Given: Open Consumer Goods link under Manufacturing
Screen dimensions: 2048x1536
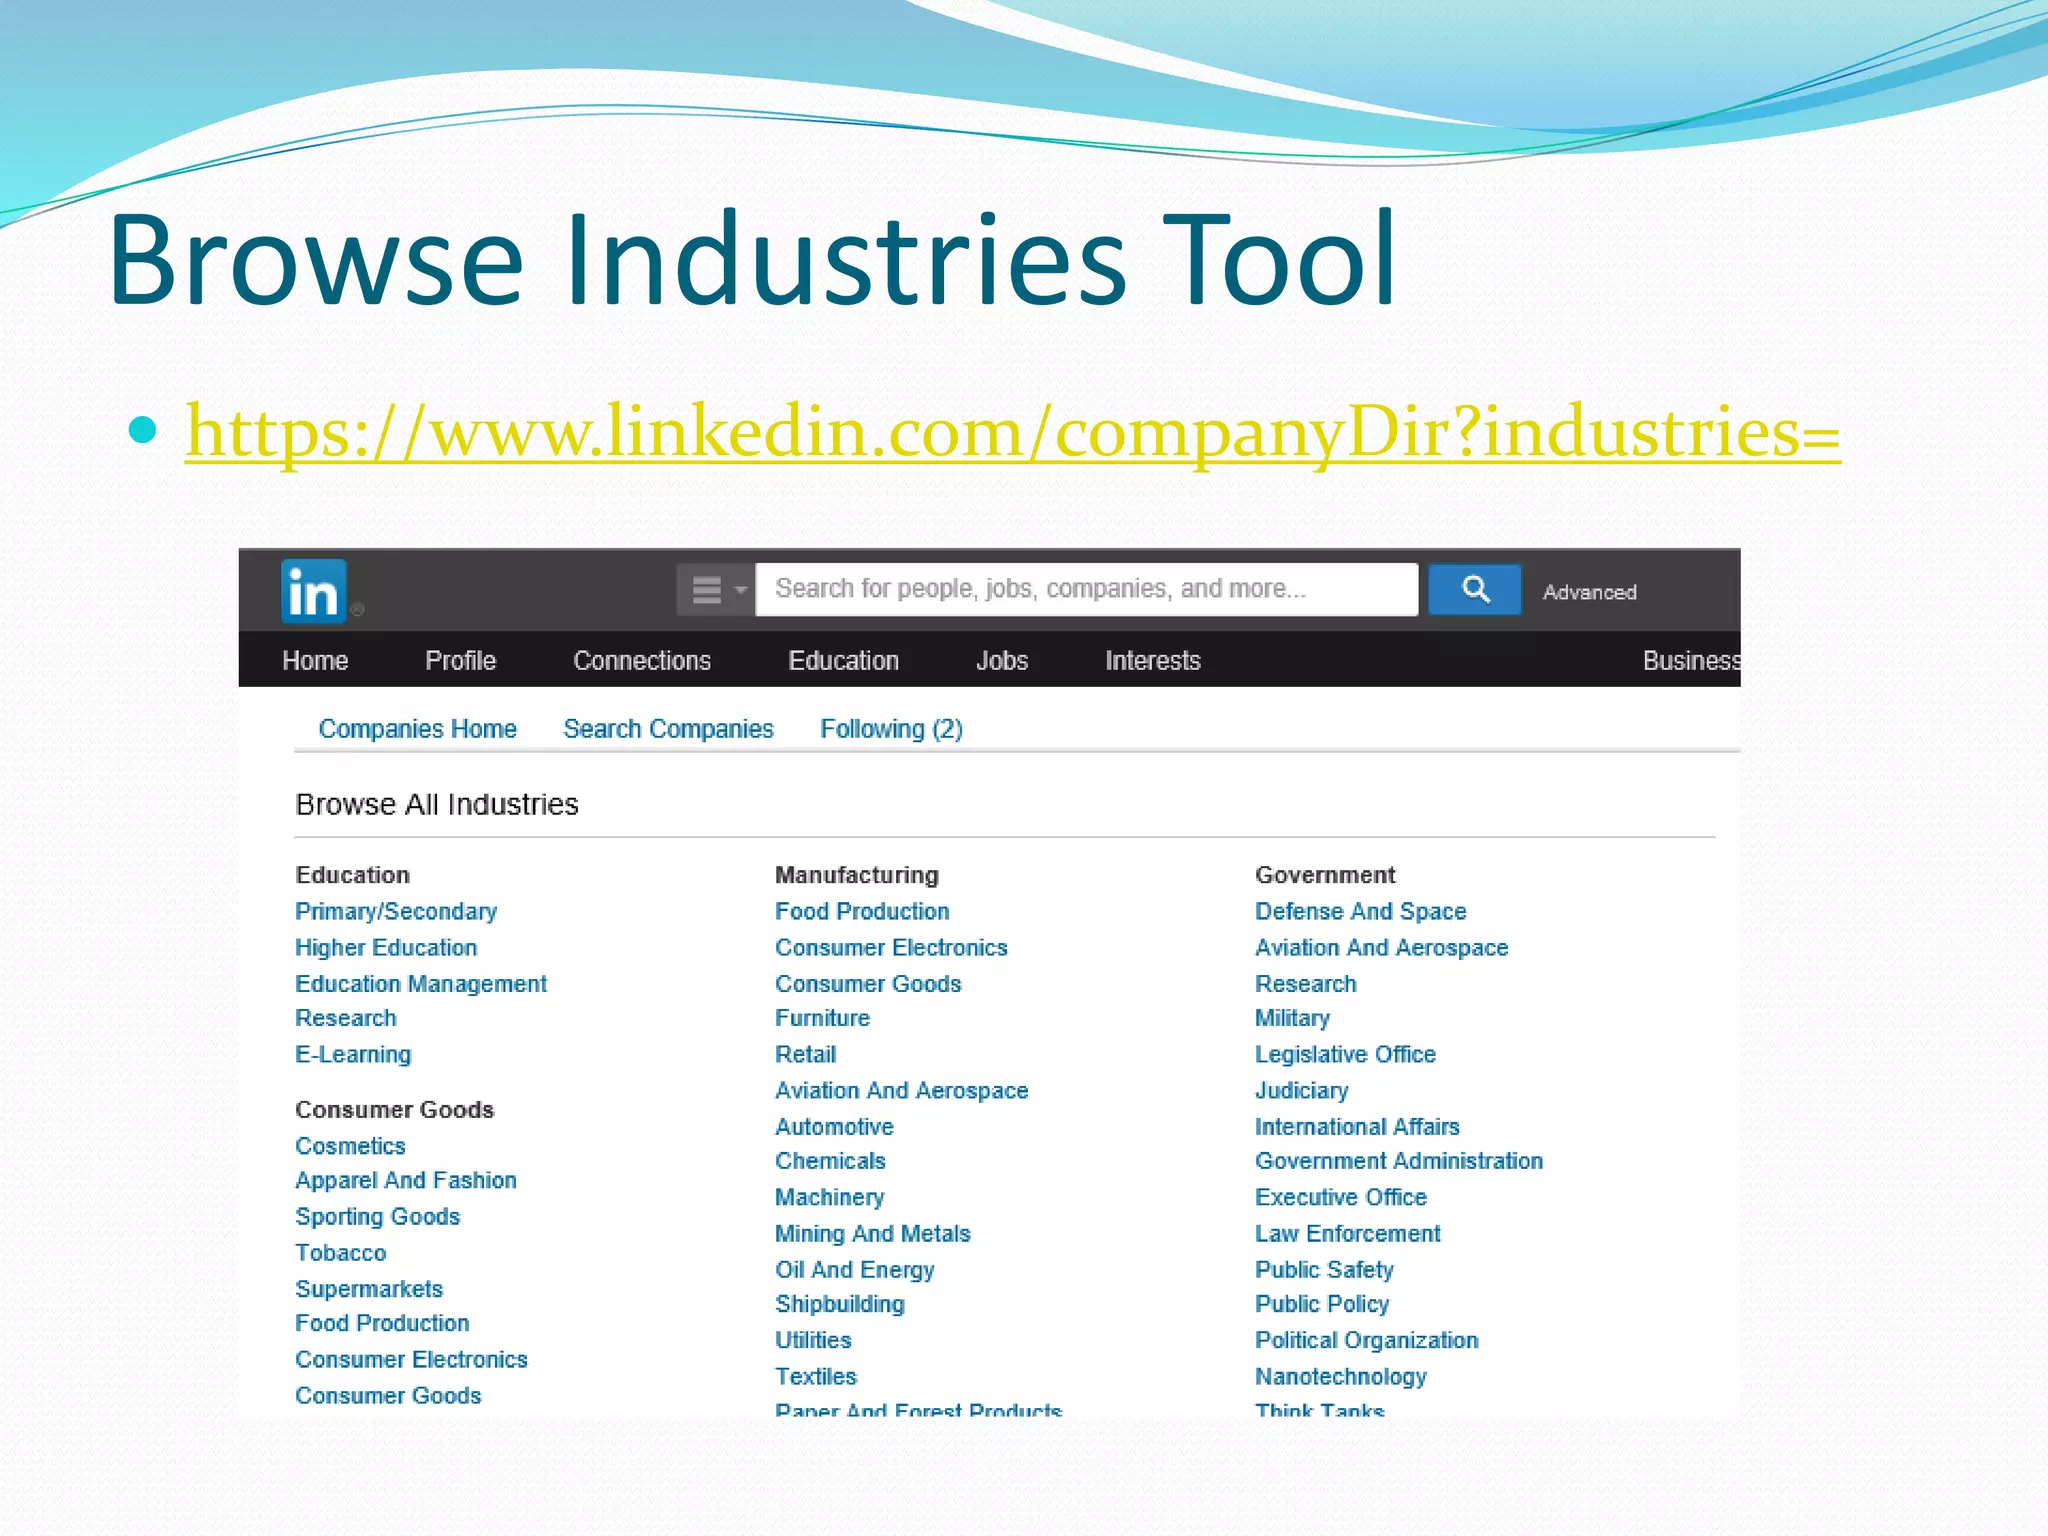Looking at the screenshot, I should (868, 984).
